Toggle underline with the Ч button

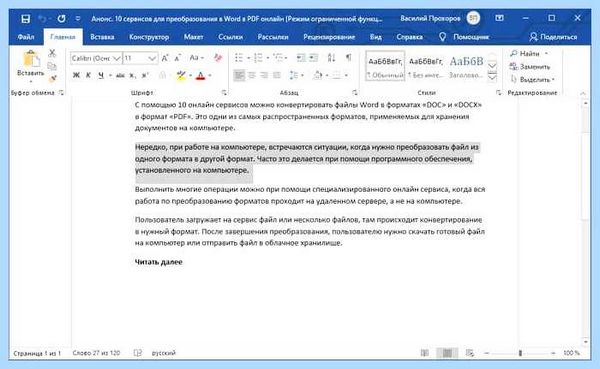coord(101,75)
